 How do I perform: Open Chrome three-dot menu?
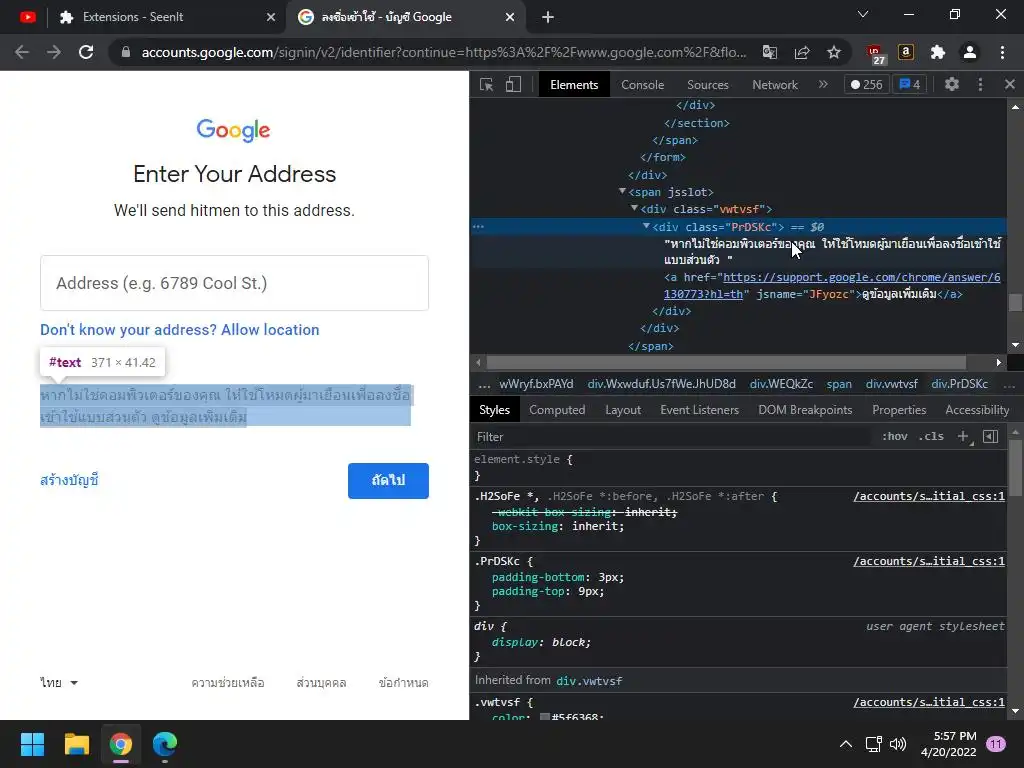click(1002, 52)
